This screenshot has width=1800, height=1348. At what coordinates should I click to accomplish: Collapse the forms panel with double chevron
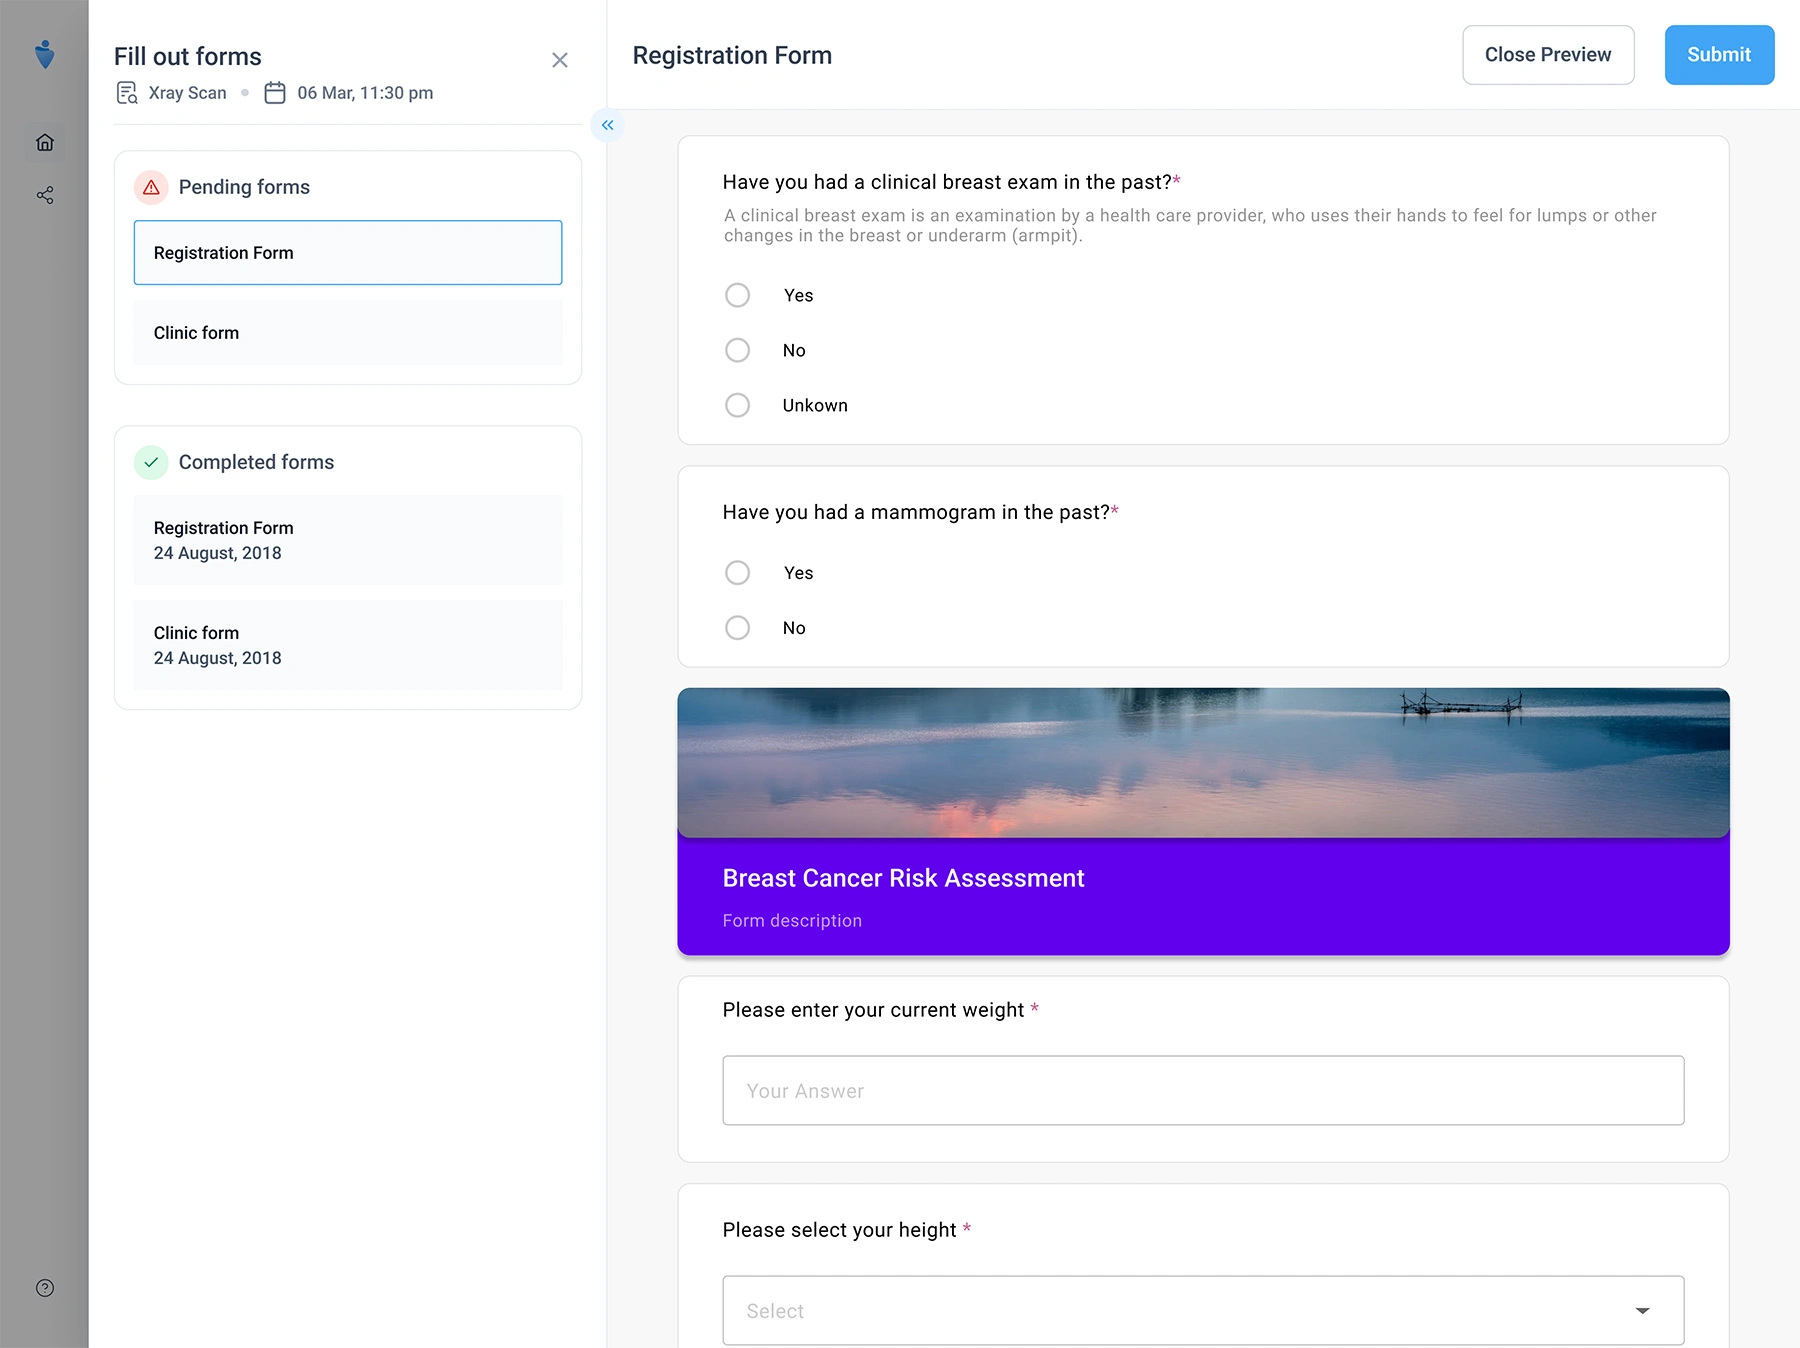coord(607,125)
